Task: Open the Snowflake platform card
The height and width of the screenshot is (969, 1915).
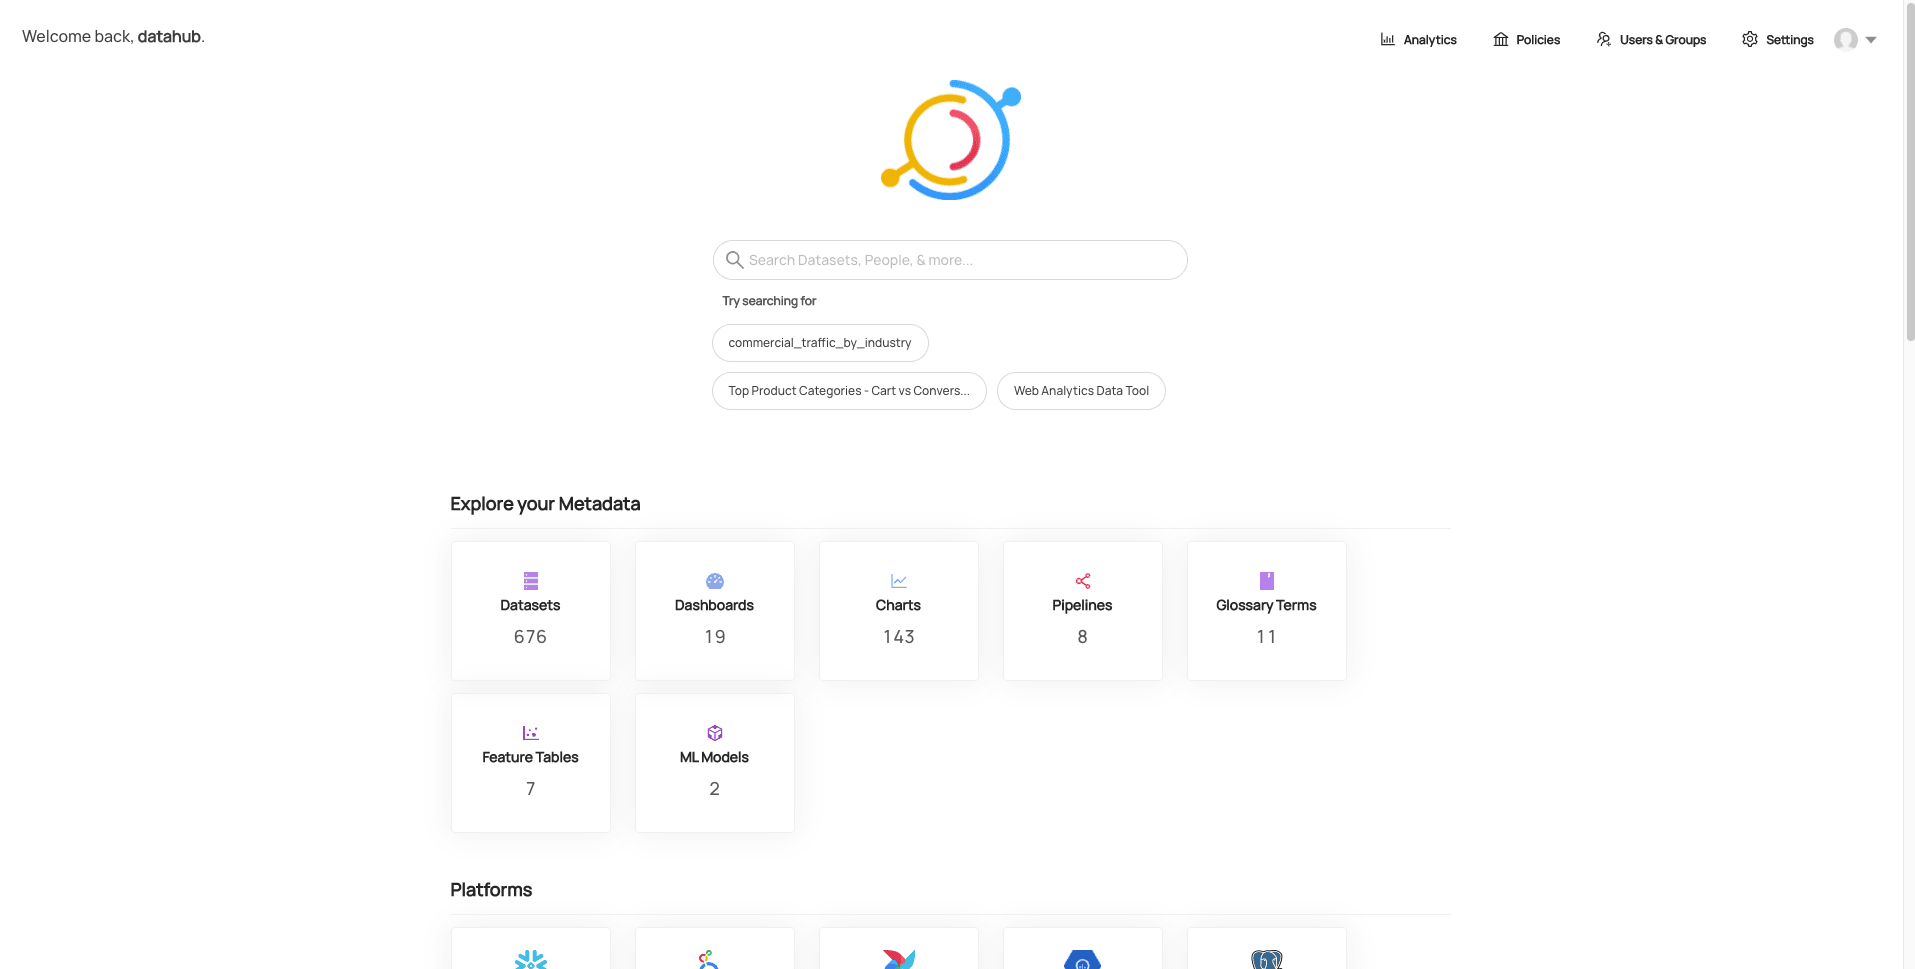Action: (531, 948)
